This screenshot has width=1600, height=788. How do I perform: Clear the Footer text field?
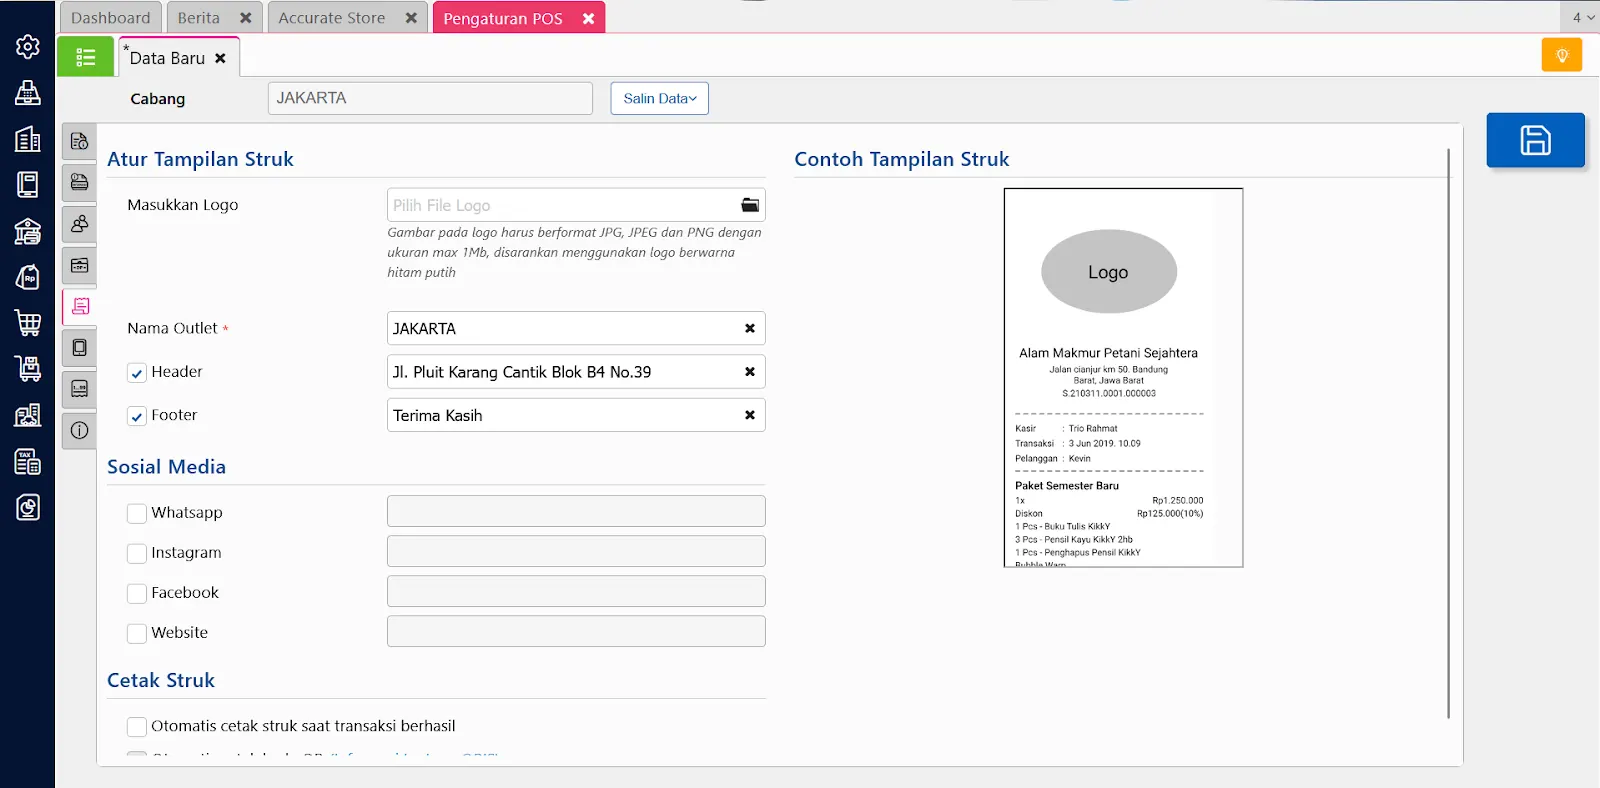750,415
